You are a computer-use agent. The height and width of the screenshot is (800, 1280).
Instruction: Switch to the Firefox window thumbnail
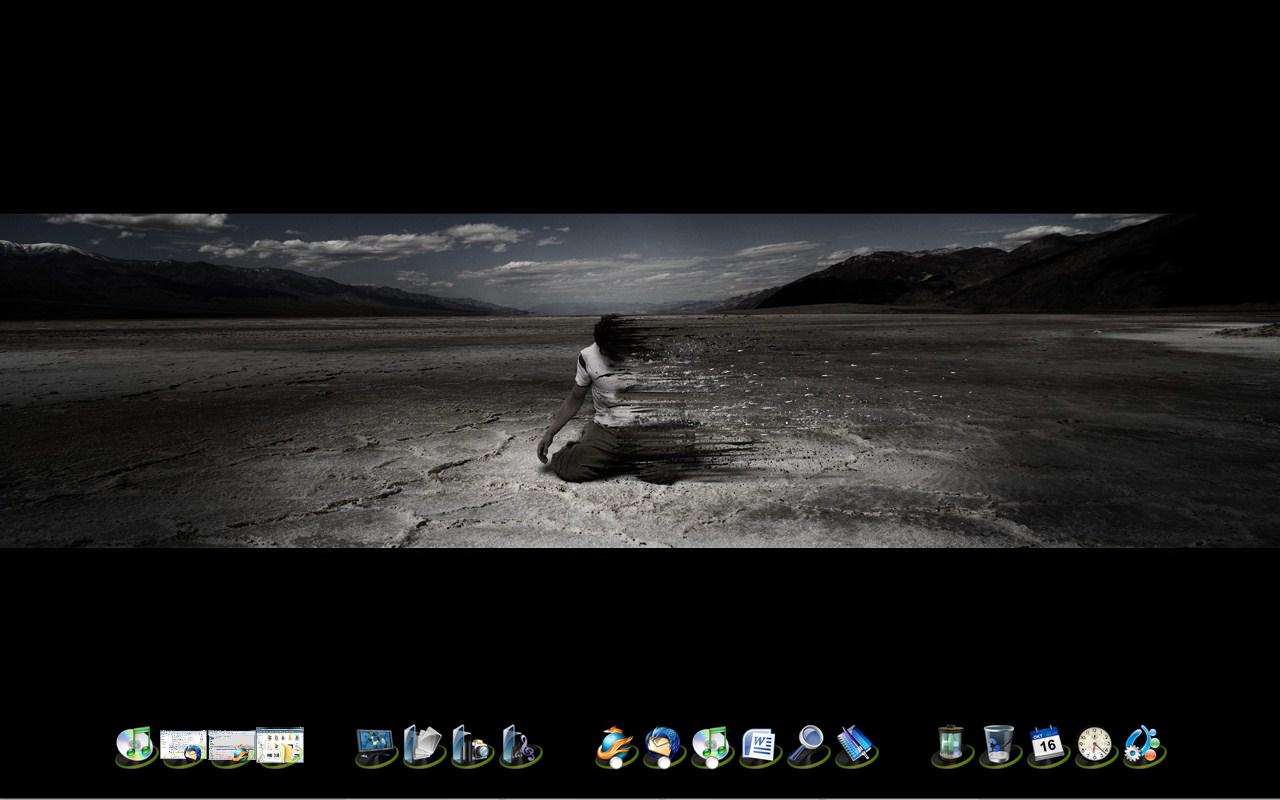tap(231, 746)
